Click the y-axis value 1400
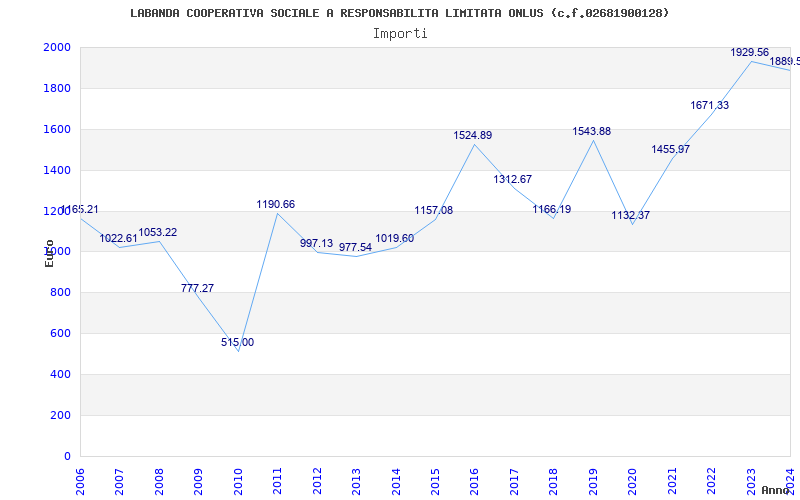 [x=57, y=170]
